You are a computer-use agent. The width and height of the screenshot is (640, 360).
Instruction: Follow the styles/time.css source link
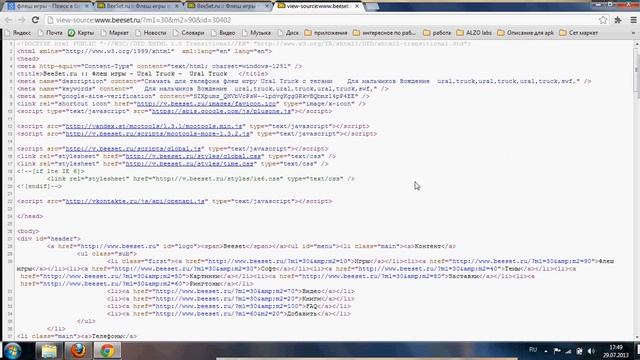pos(189,164)
